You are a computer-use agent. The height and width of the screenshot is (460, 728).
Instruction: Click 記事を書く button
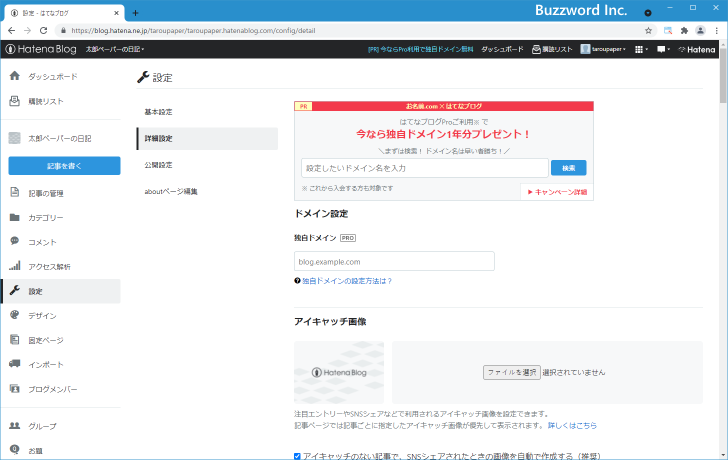click(65, 166)
